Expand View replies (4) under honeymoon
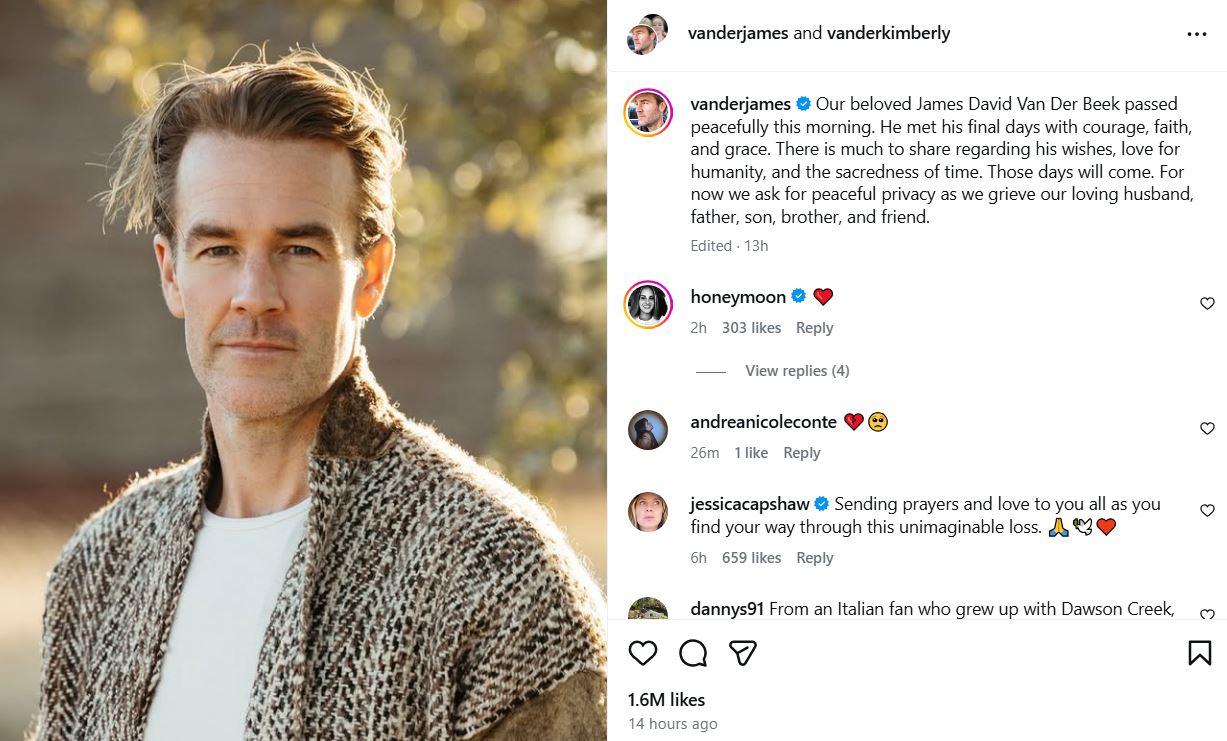Image resolution: width=1227 pixels, height=741 pixels. (x=796, y=371)
